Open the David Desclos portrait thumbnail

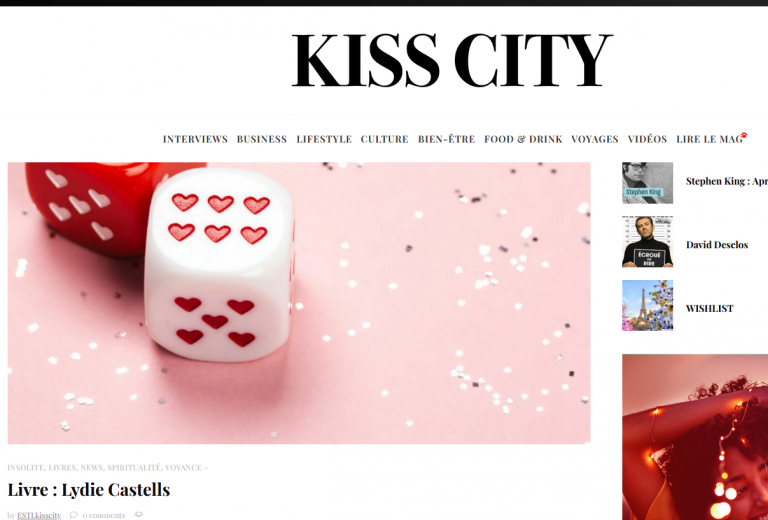[648, 242]
